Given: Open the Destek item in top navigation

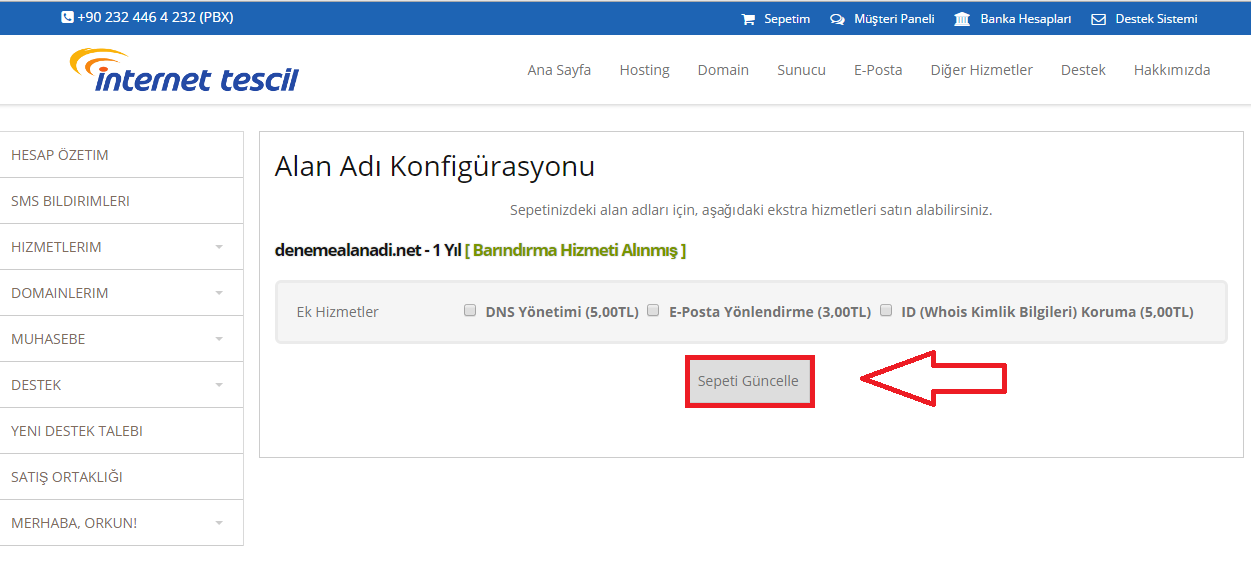Looking at the screenshot, I should coord(1083,70).
